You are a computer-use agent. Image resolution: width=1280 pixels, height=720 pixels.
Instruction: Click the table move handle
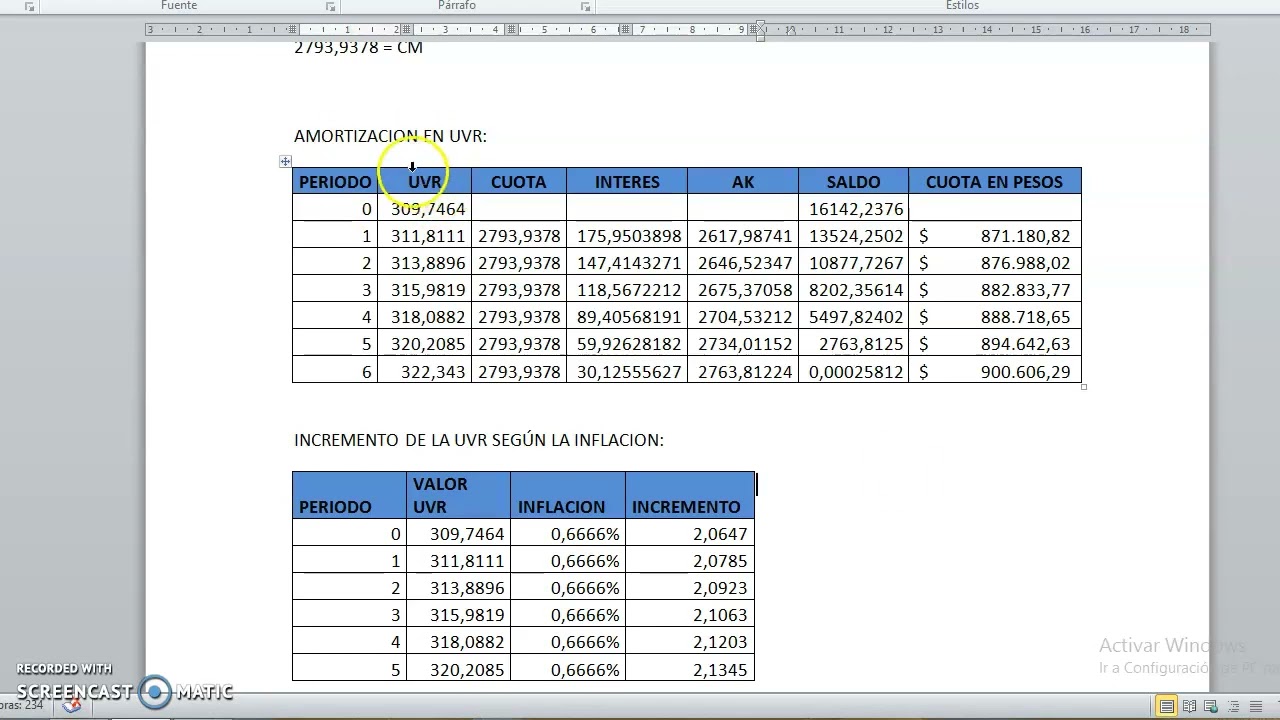(285, 161)
